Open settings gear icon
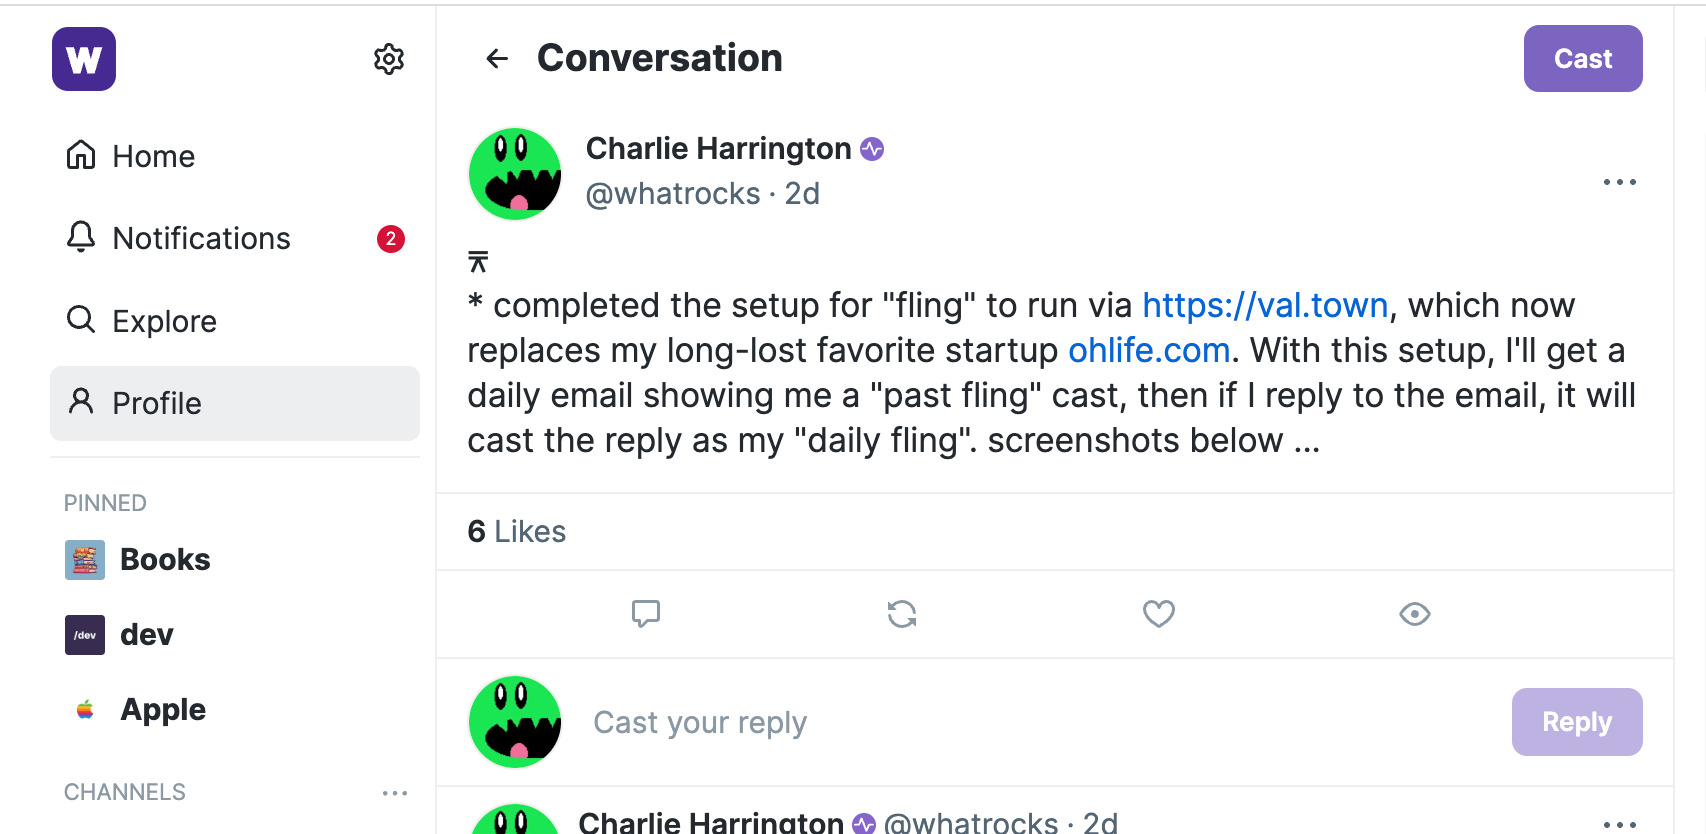 [389, 59]
